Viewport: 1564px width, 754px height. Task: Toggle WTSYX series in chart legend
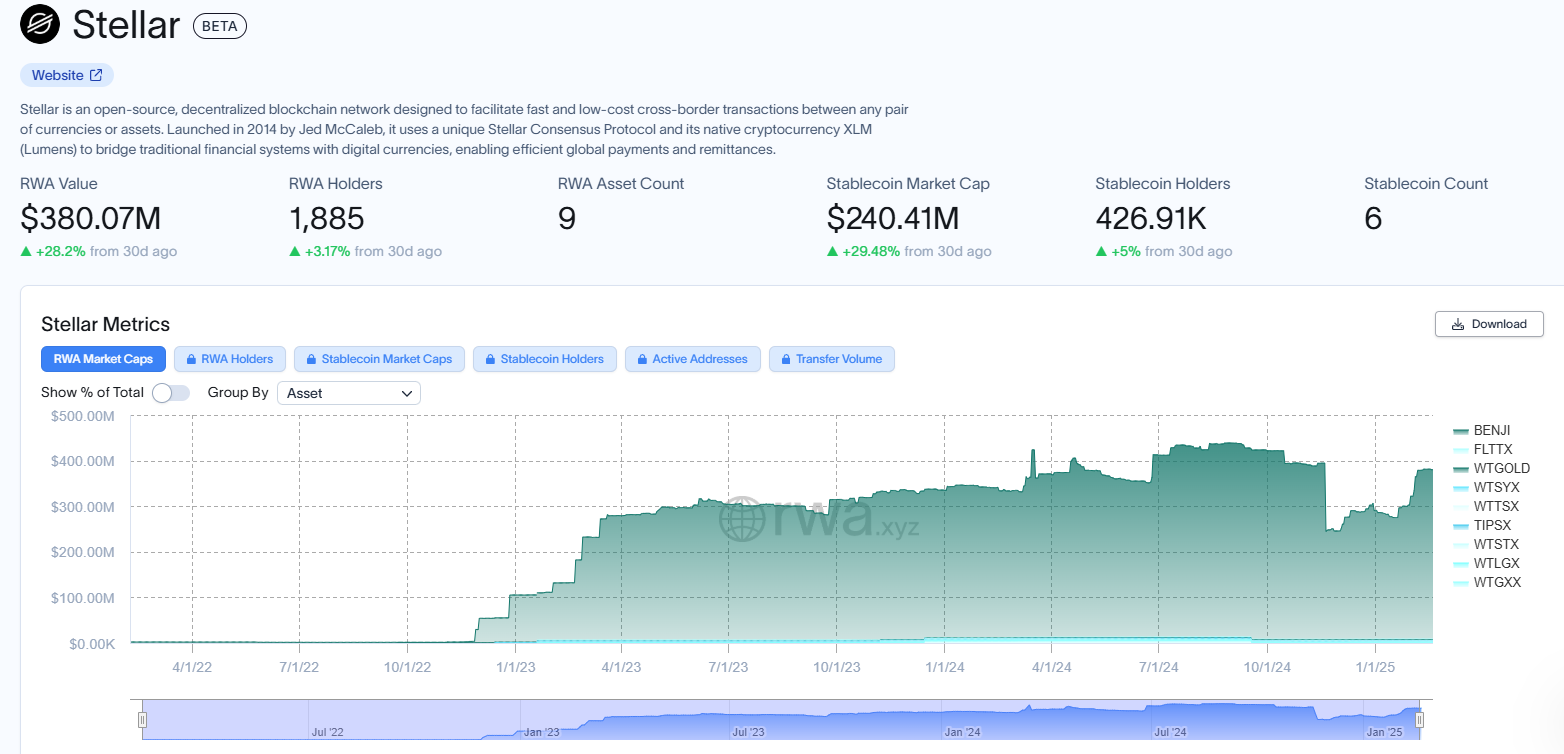pyautogui.click(x=1485, y=487)
